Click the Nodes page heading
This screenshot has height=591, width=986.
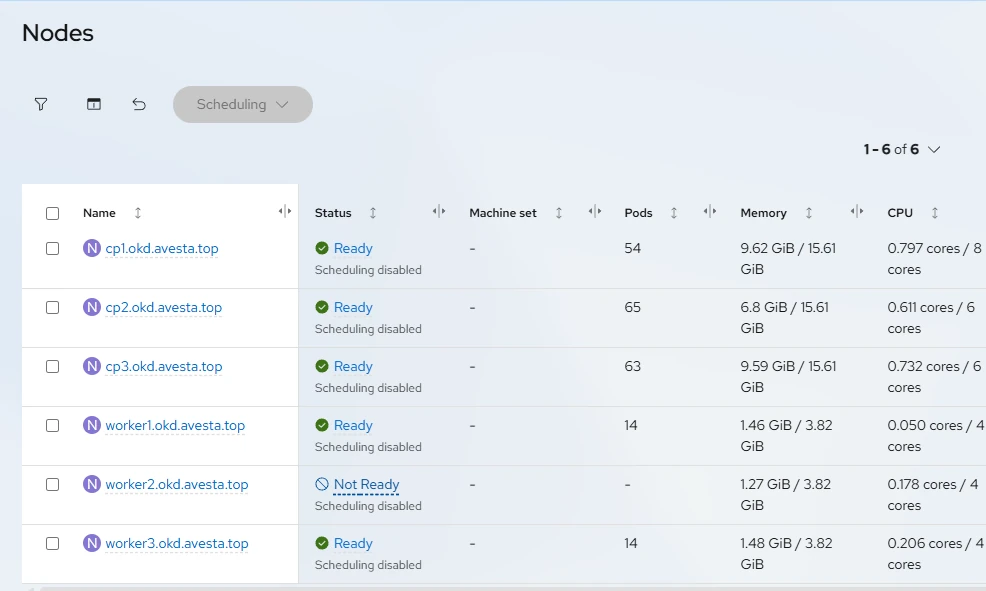pos(58,33)
